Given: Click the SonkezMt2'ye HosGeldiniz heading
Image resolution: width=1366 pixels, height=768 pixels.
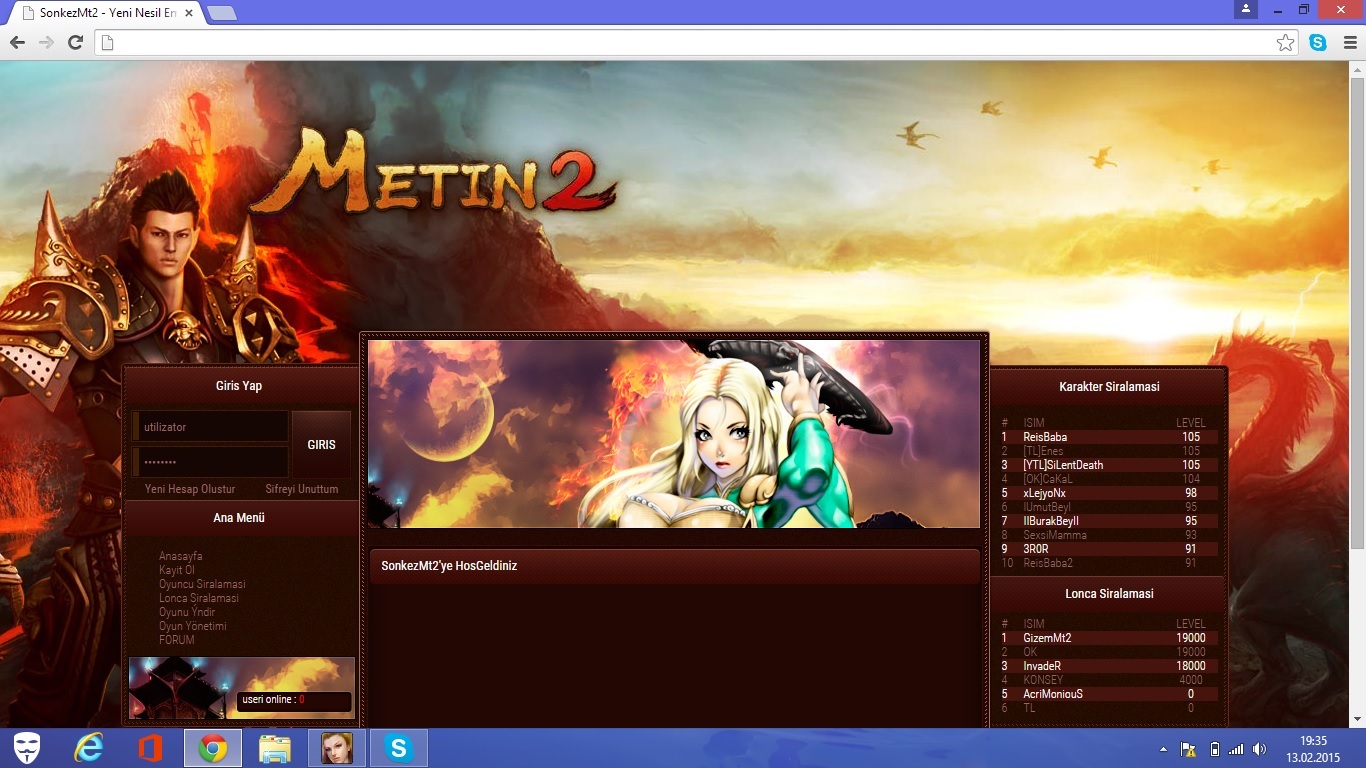Looking at the screenshot, I should tap(449, 566).
